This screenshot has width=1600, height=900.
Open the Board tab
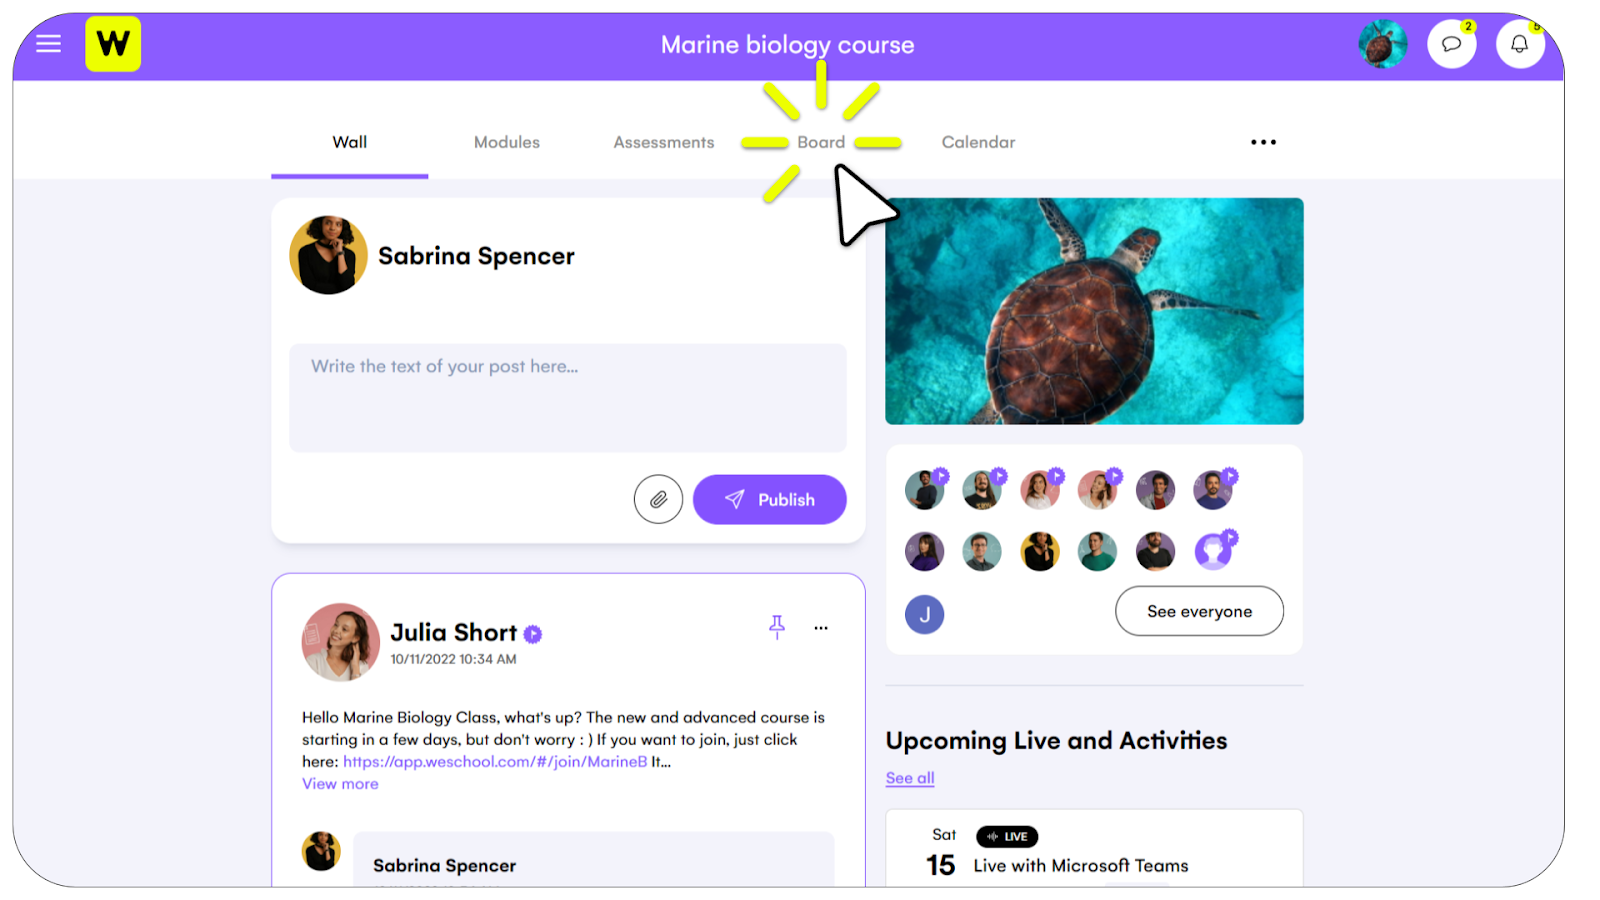click(821, 142)
